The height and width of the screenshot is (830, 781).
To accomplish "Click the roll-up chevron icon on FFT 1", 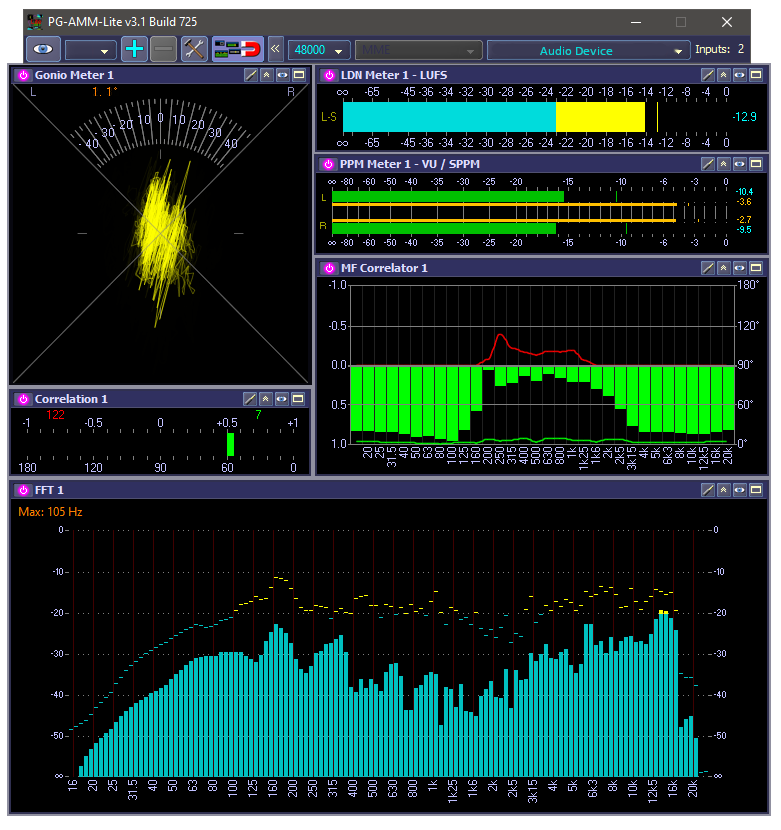I will [724, 490].
